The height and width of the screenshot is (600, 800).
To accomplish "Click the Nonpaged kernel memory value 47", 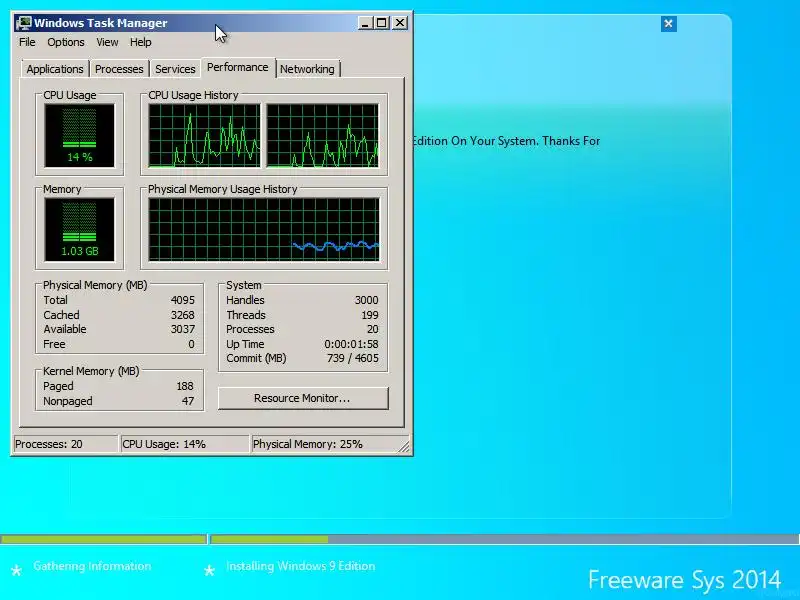I will pos(188,401).
